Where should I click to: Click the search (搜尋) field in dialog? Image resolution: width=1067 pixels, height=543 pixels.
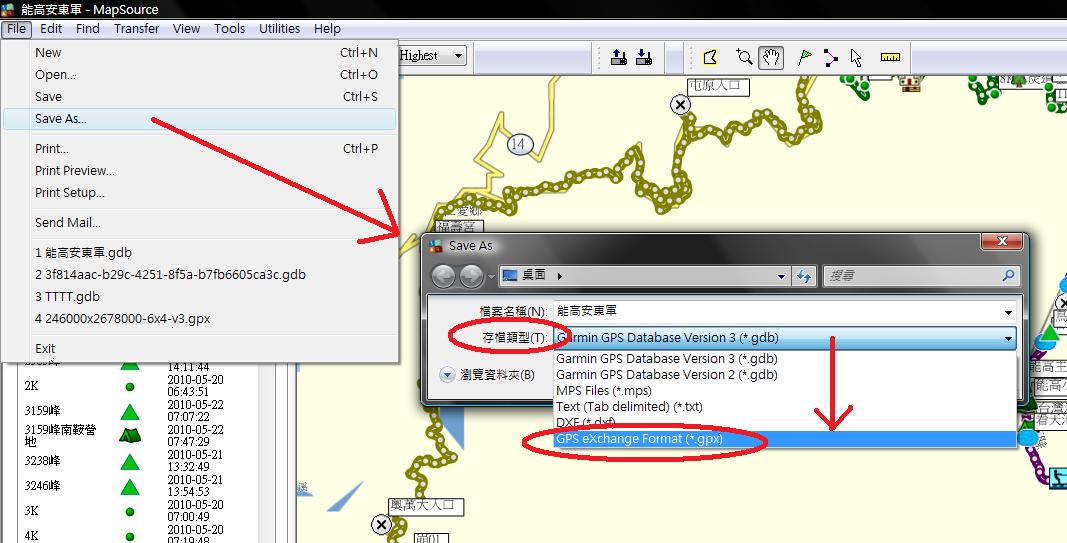coord(915,276)
